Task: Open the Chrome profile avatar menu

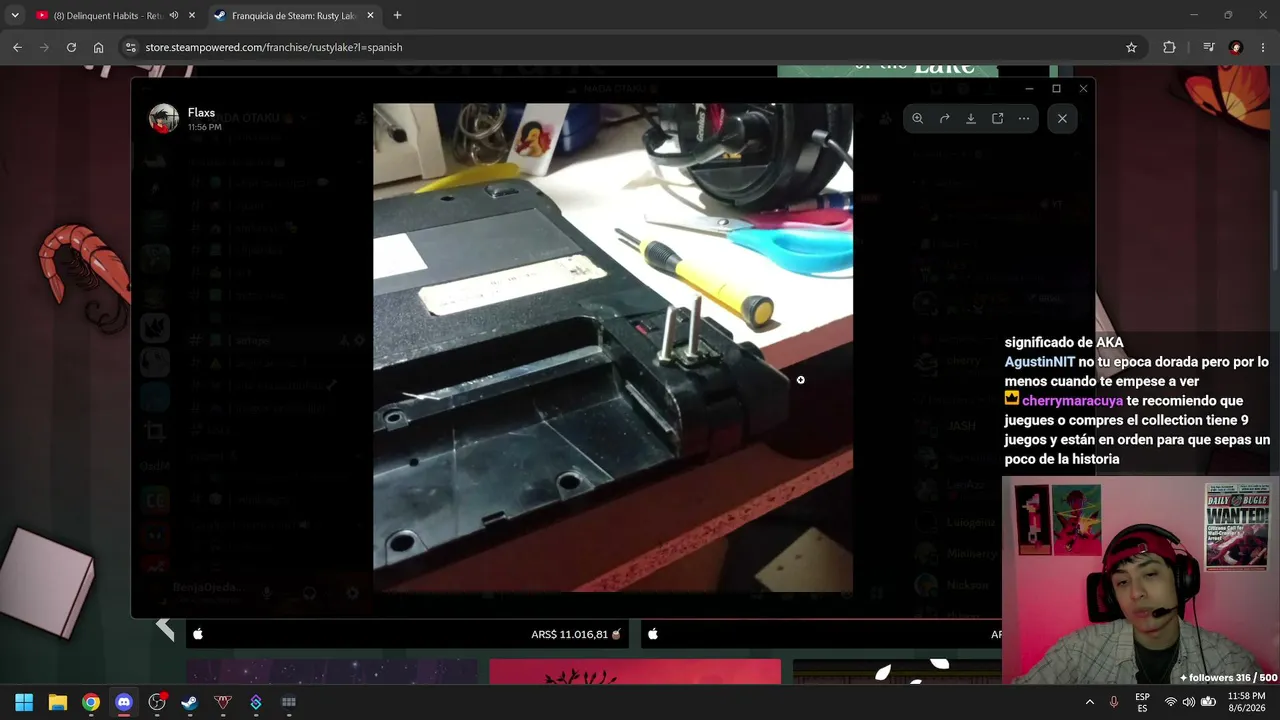Action: [x=1236, y=47]
